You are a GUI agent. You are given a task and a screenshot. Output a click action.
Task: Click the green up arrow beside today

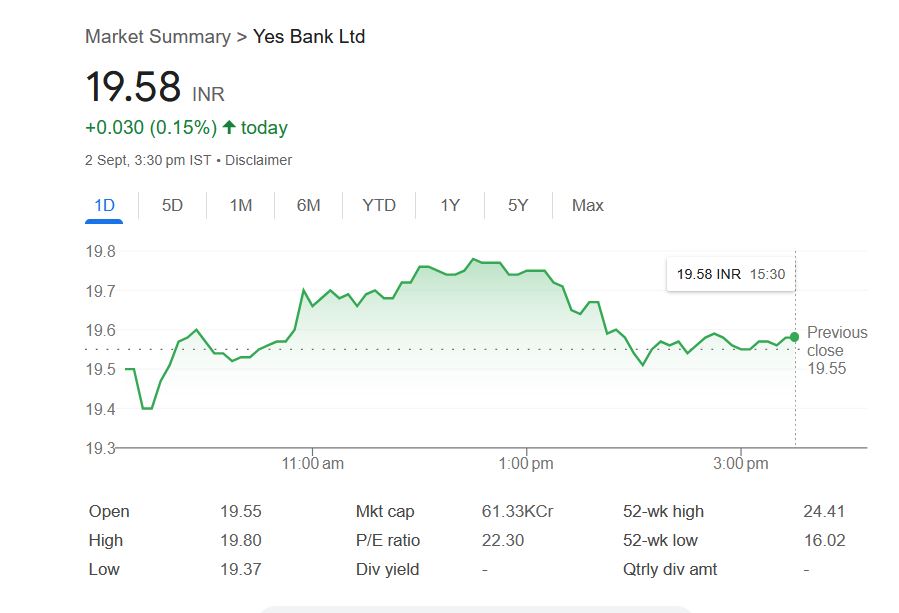click(x=229, y=127)
